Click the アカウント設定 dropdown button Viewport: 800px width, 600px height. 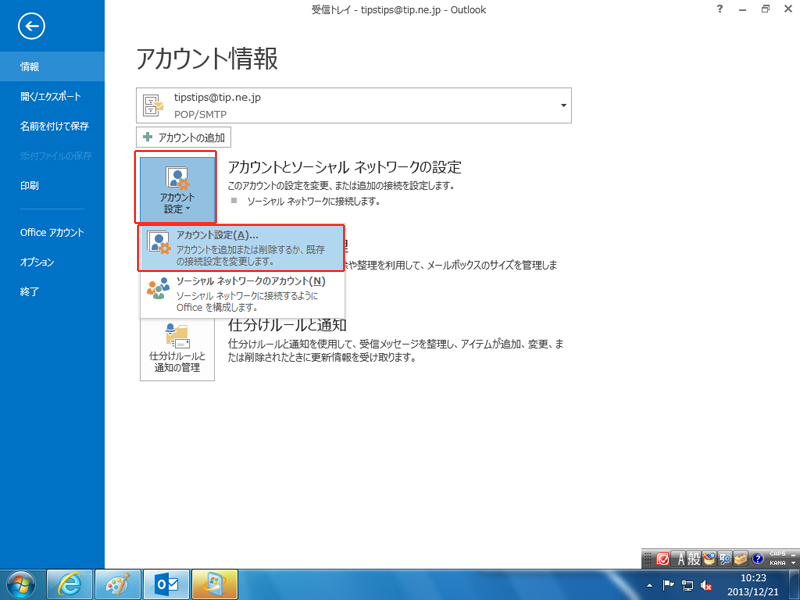[177, 188]
